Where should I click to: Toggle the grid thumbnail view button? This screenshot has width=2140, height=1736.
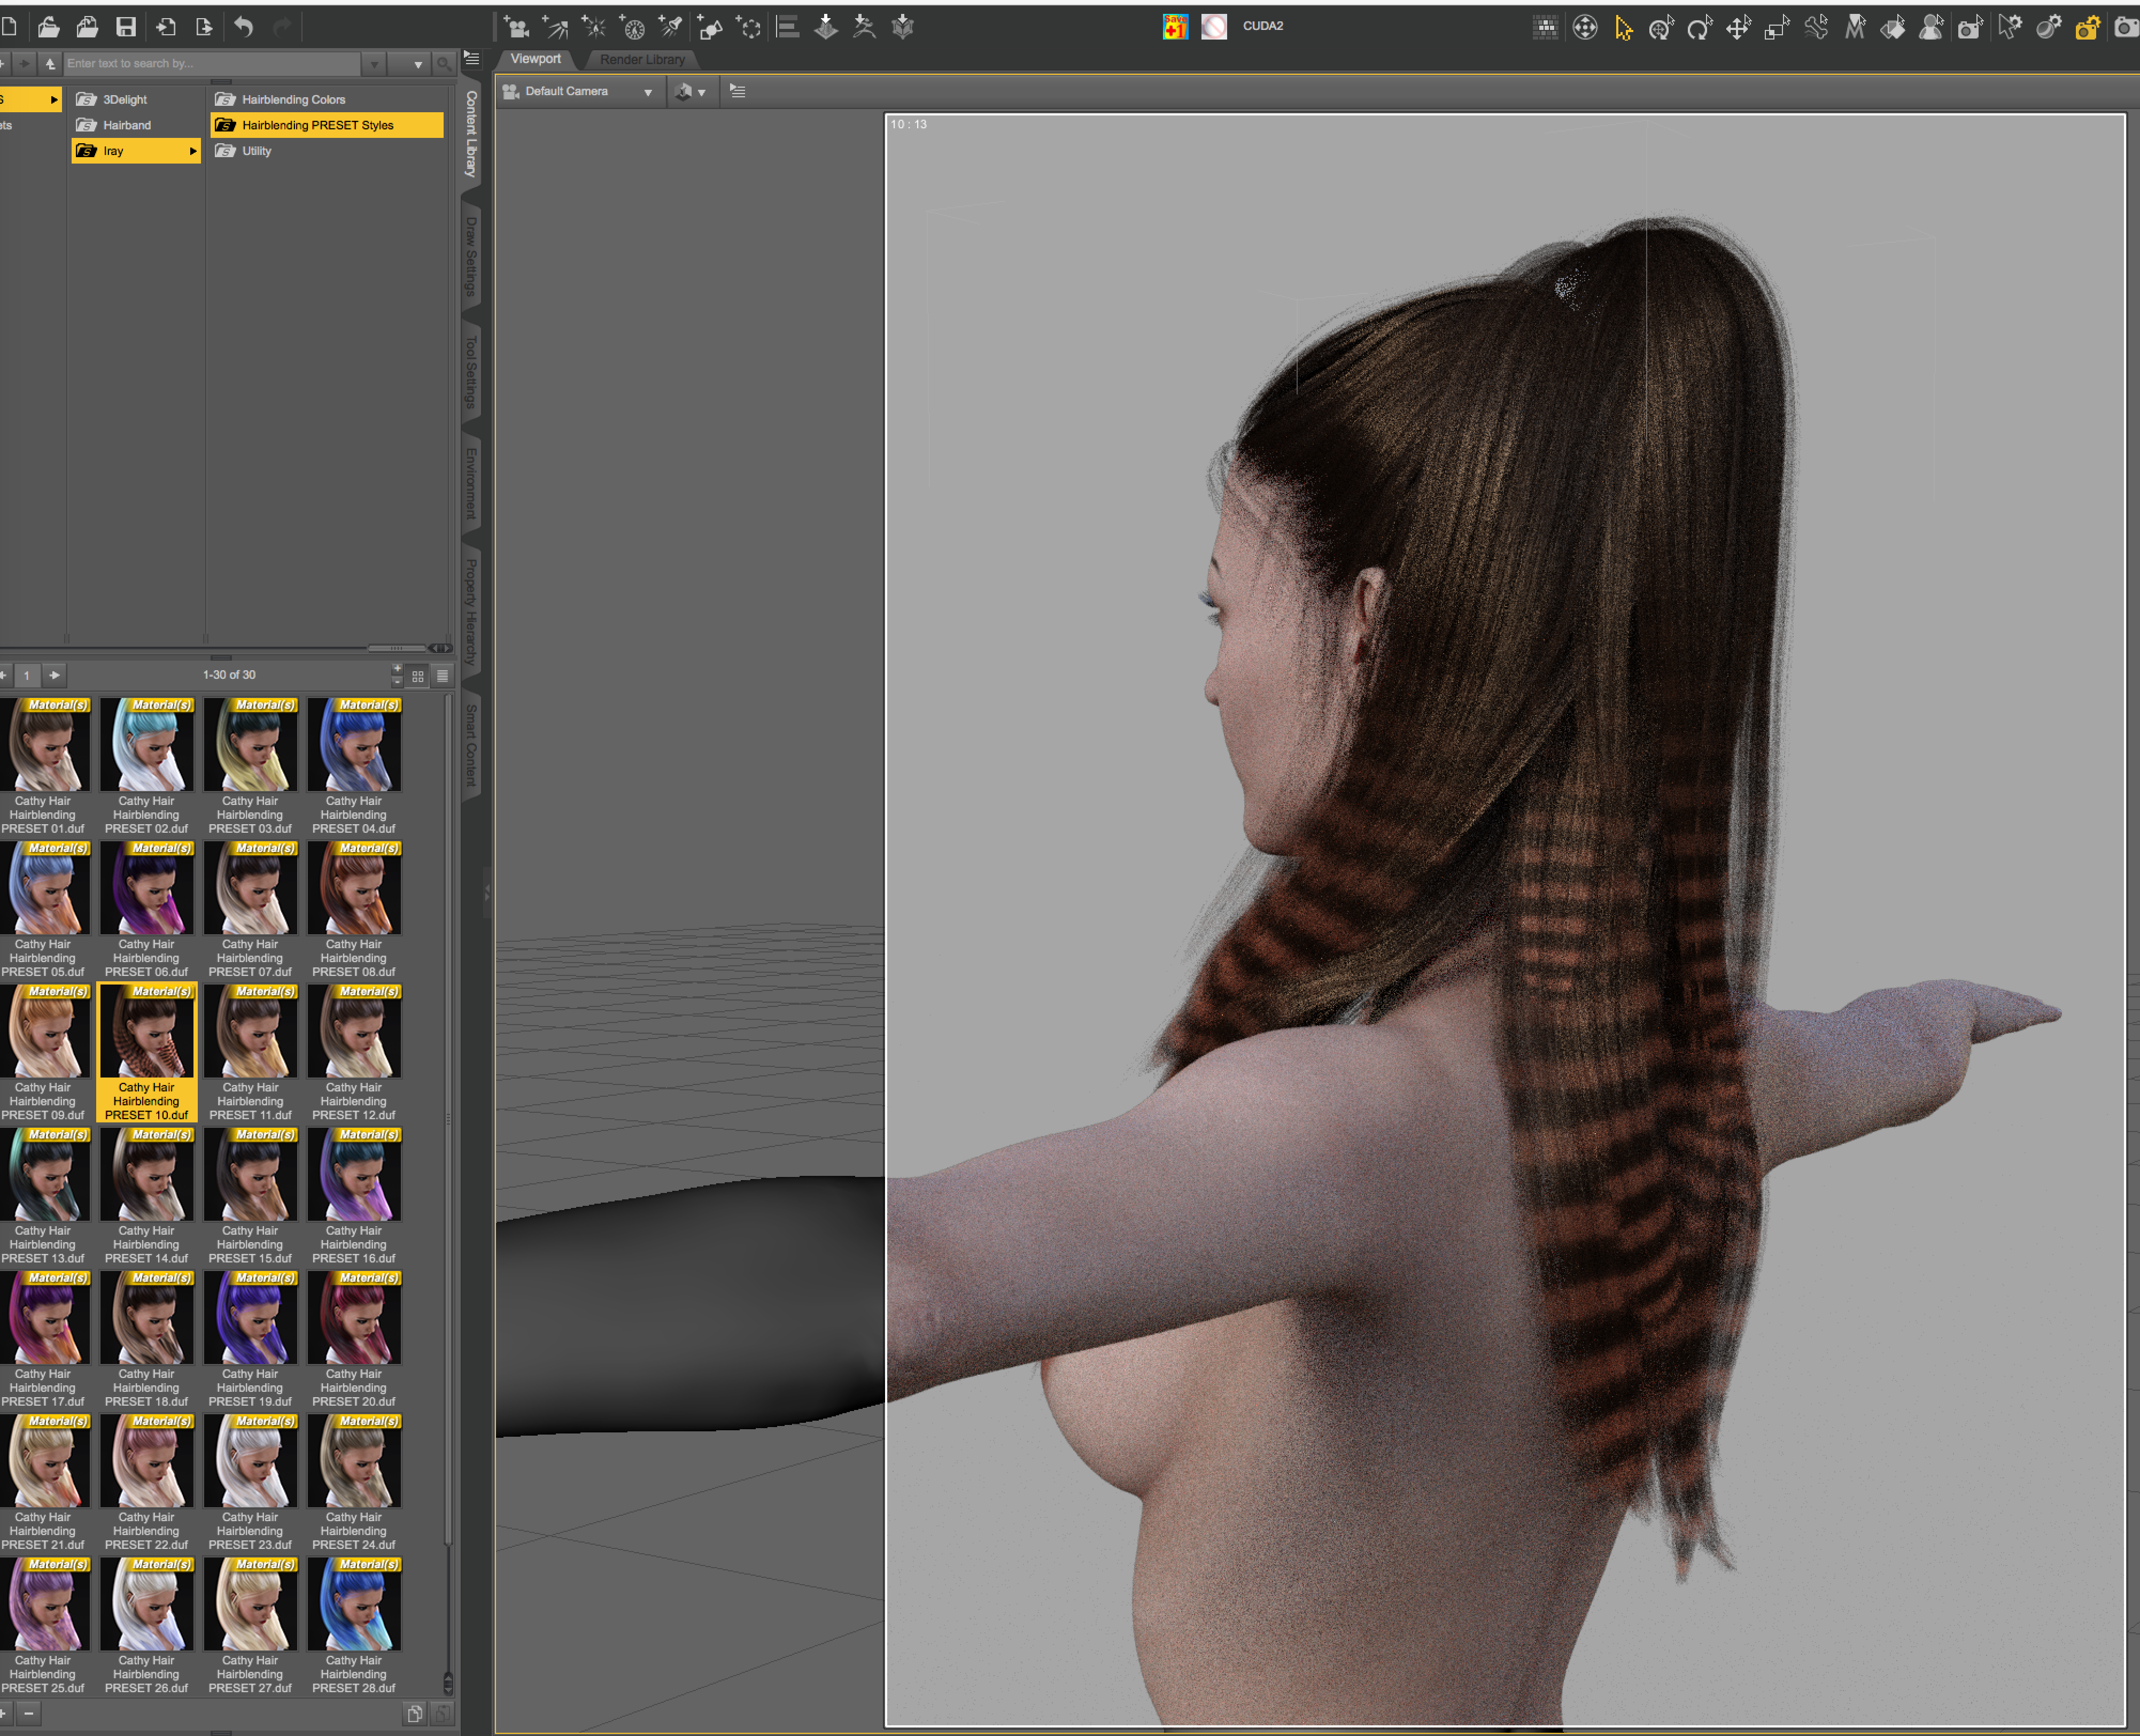pos(418,676)
